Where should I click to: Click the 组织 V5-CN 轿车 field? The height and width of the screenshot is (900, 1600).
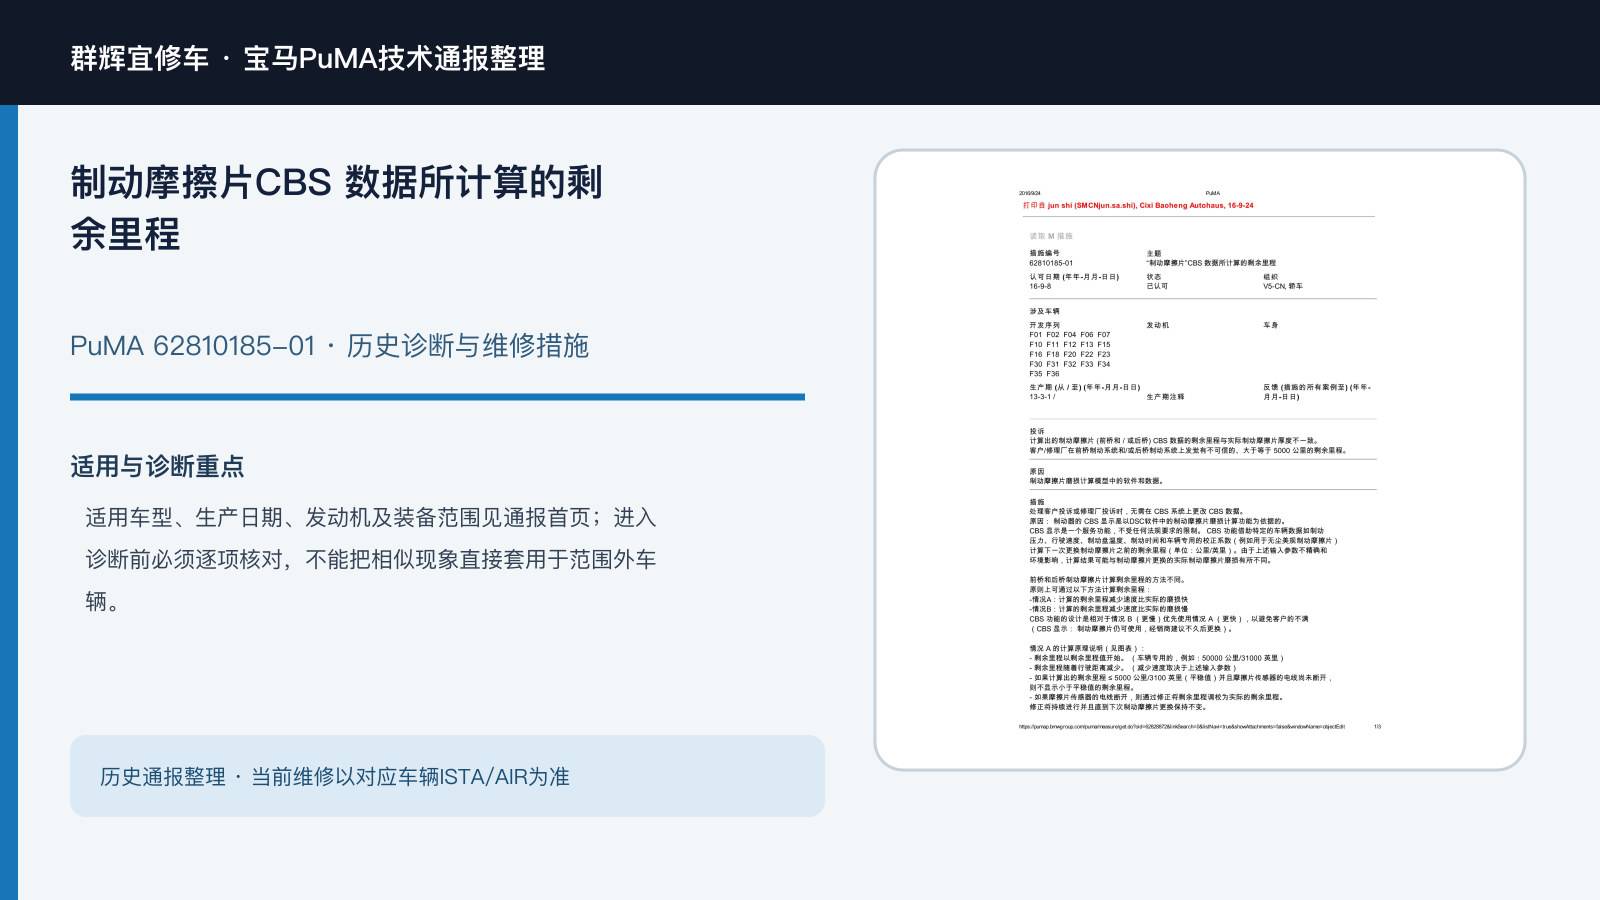(x=1283, y=282)
